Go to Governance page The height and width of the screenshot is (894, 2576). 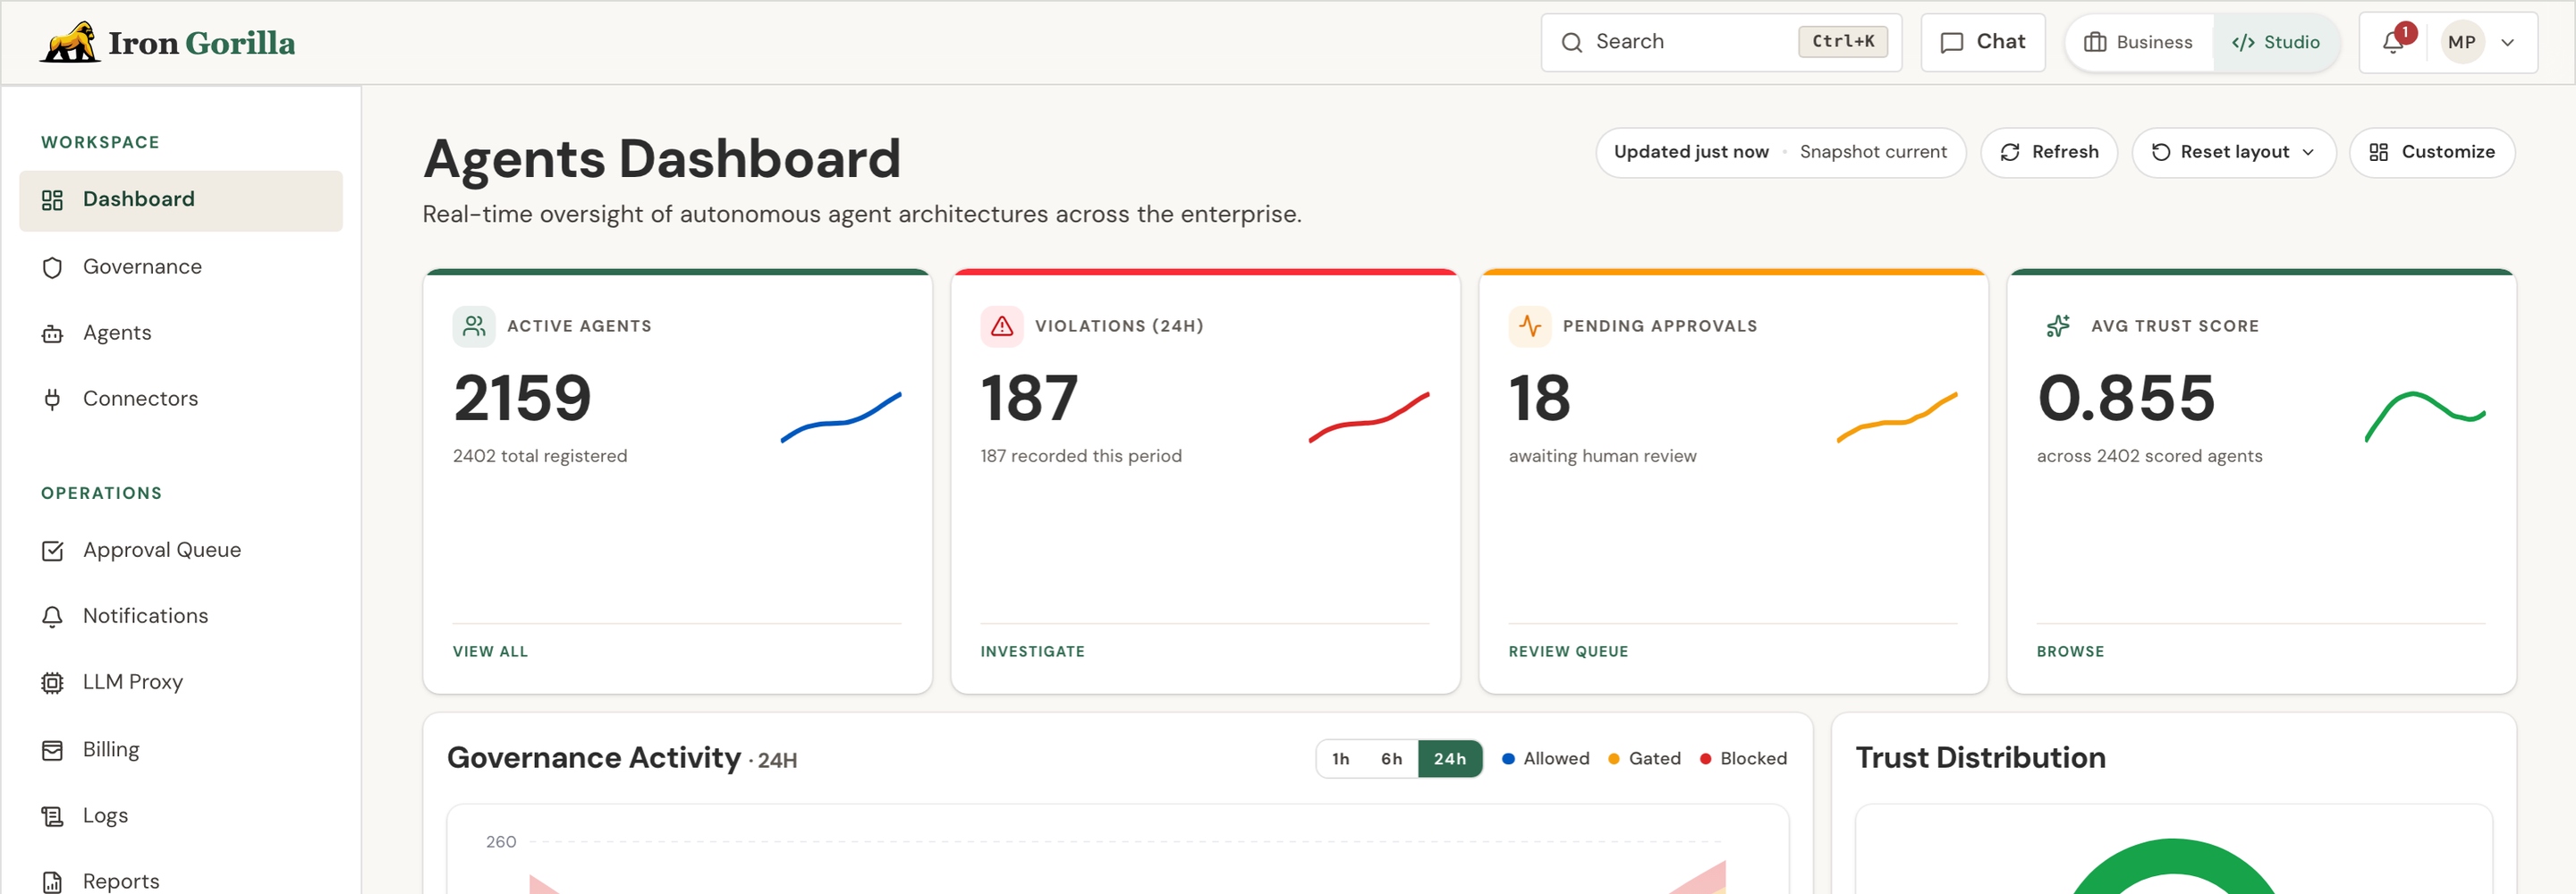181,267
